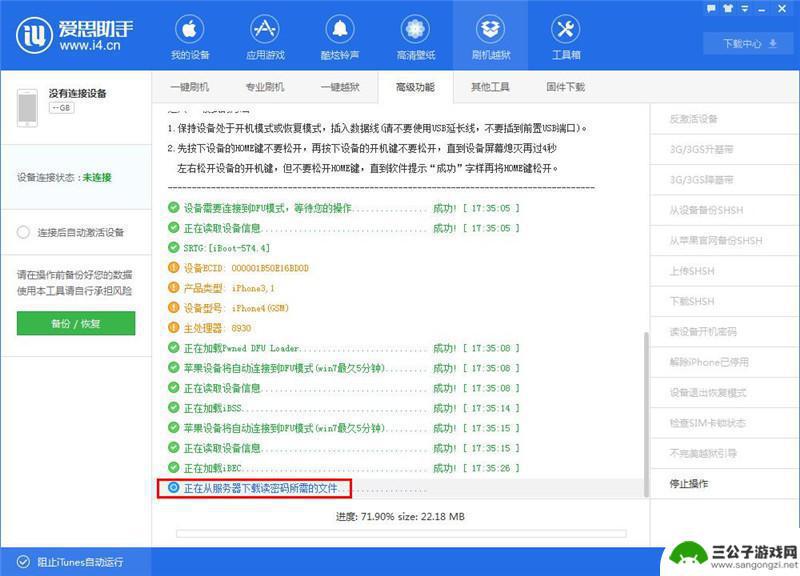Enable 连接后自动激活设备 radio option

coord(23,233)
